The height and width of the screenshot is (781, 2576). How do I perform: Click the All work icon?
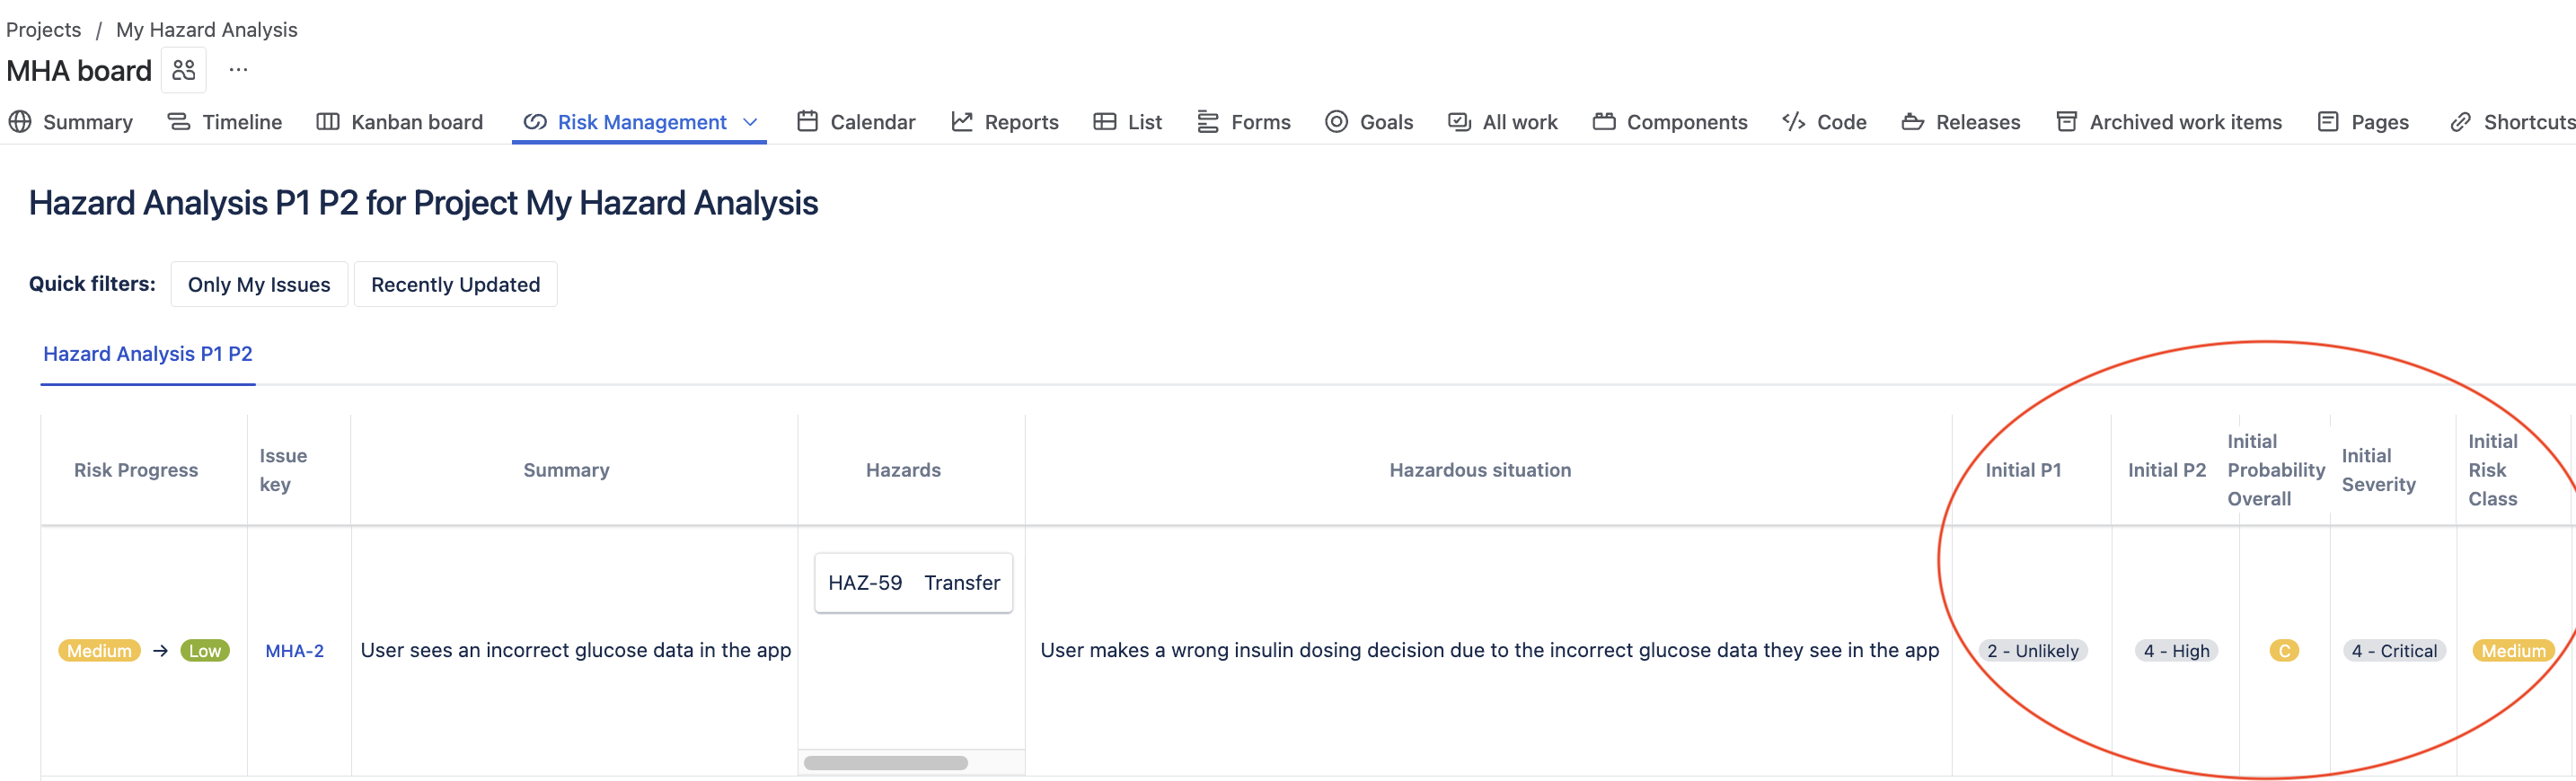click(1459, 122)
